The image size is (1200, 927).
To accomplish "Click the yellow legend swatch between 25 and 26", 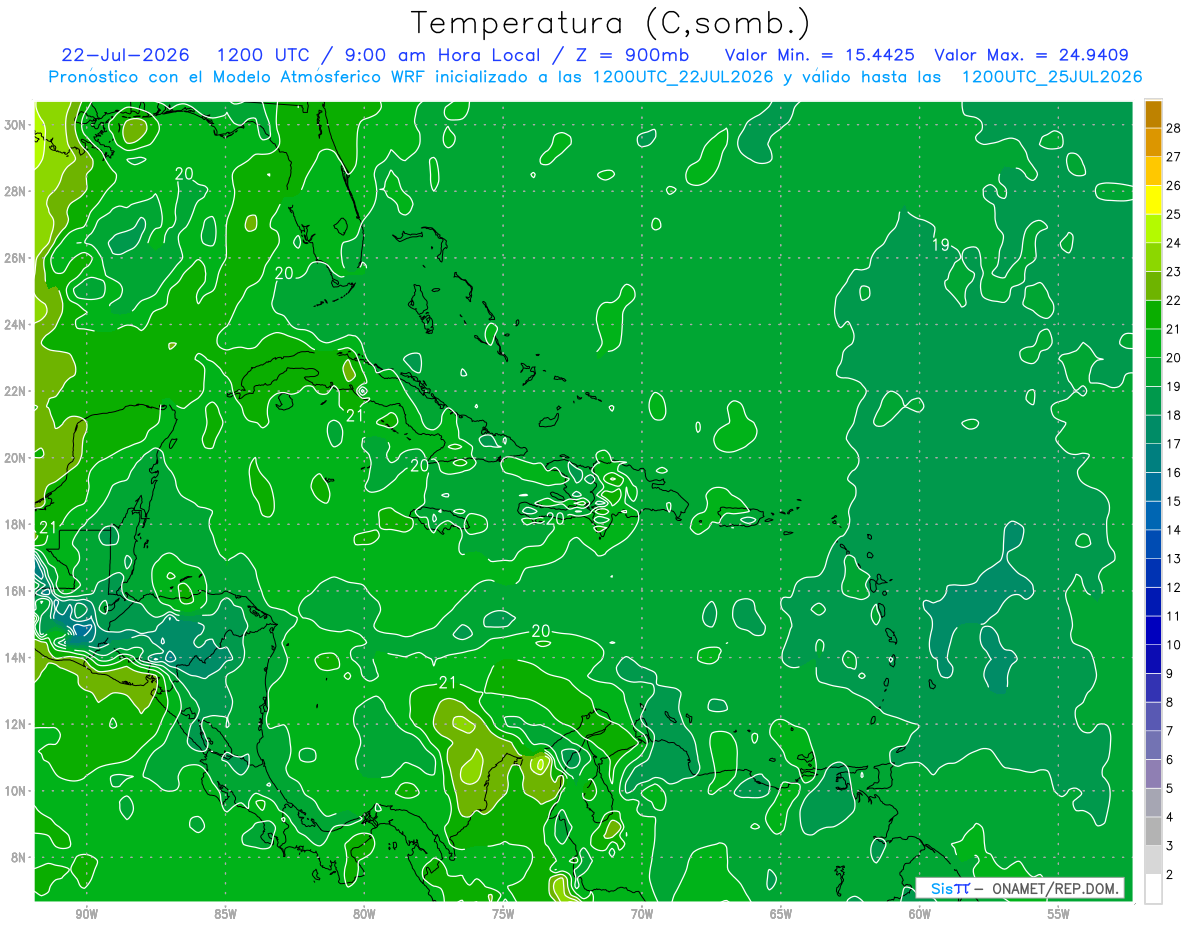I will click(x=1153, y=199).
